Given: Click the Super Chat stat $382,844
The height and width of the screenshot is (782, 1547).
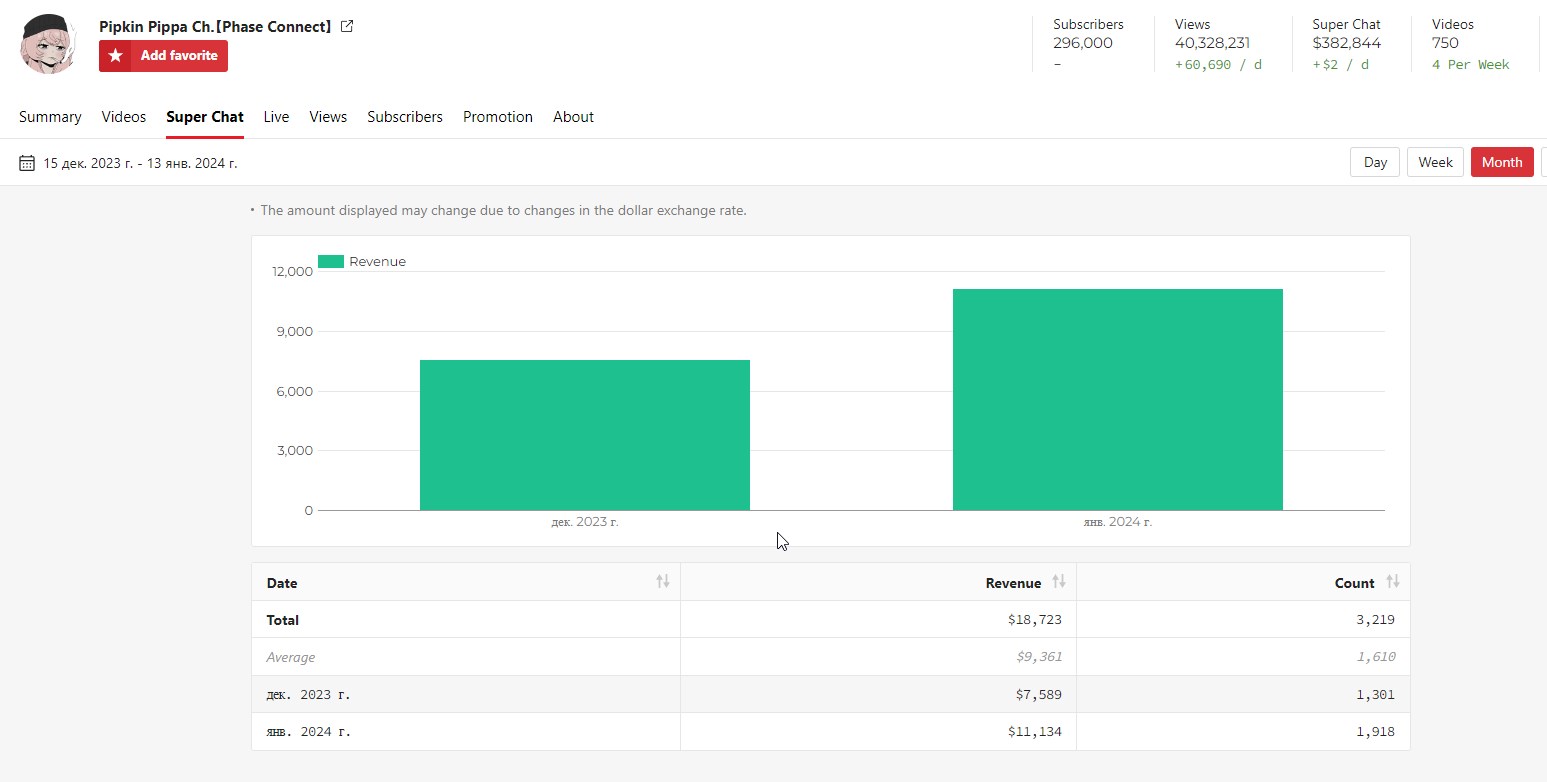Looking at the screenshot, I should pyautogui.click(x=1346, y=43).
